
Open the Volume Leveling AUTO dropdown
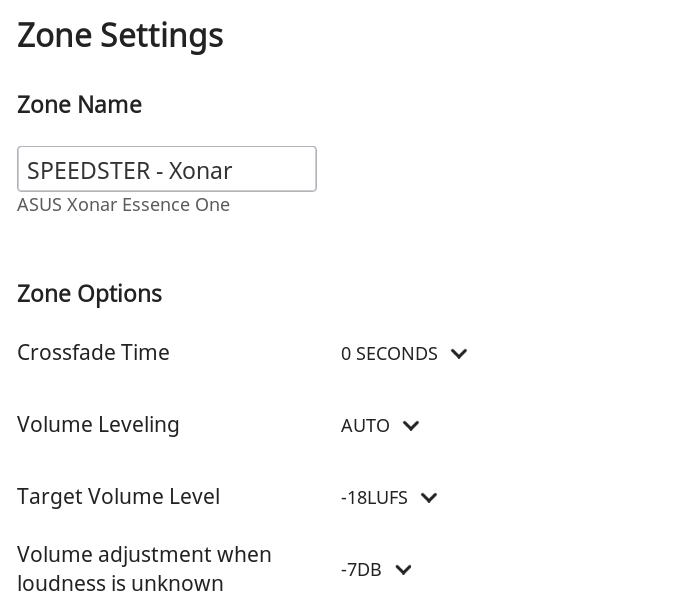(x=366, y=426)
